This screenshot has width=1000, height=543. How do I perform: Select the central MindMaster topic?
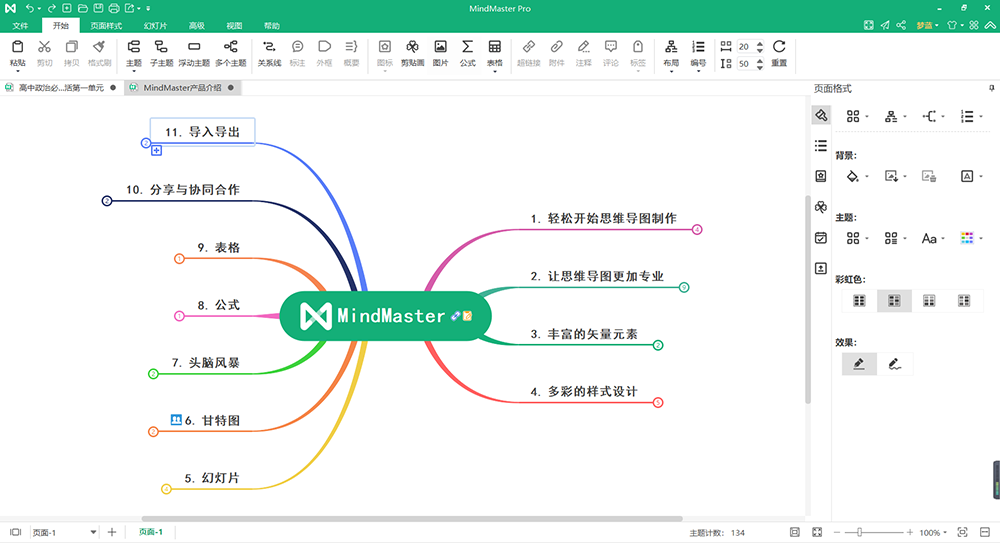coord(385,316)
